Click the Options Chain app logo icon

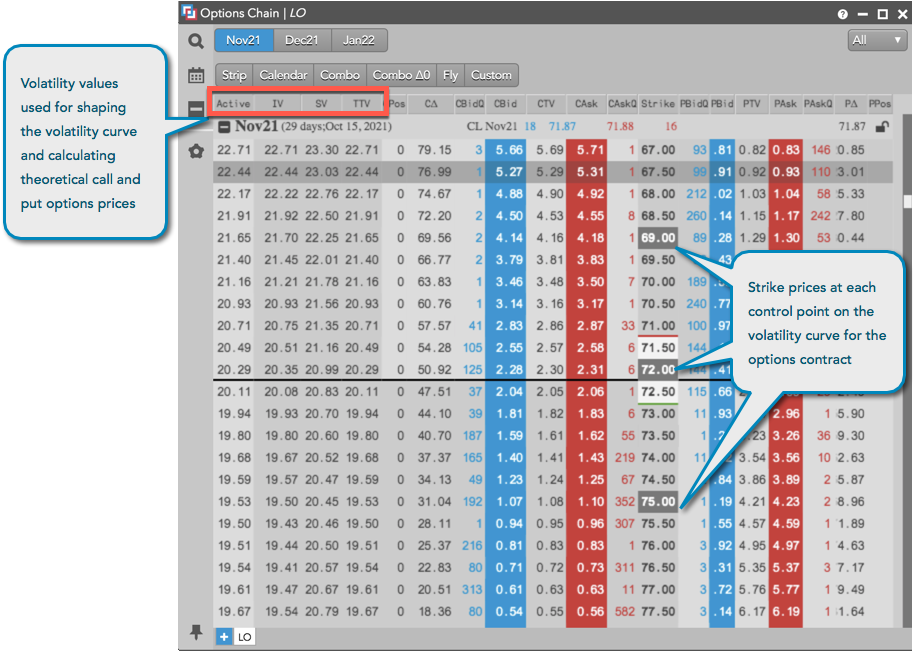189,14
